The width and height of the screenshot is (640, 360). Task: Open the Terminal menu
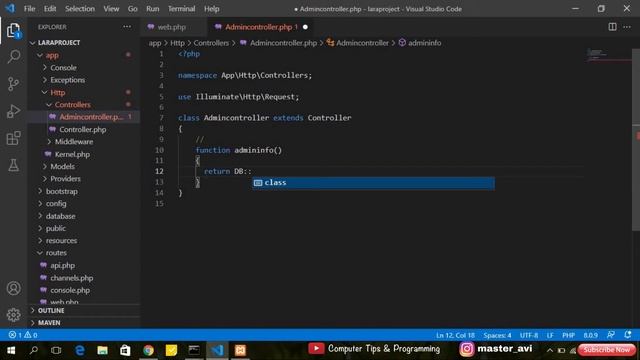pos(181,9)
